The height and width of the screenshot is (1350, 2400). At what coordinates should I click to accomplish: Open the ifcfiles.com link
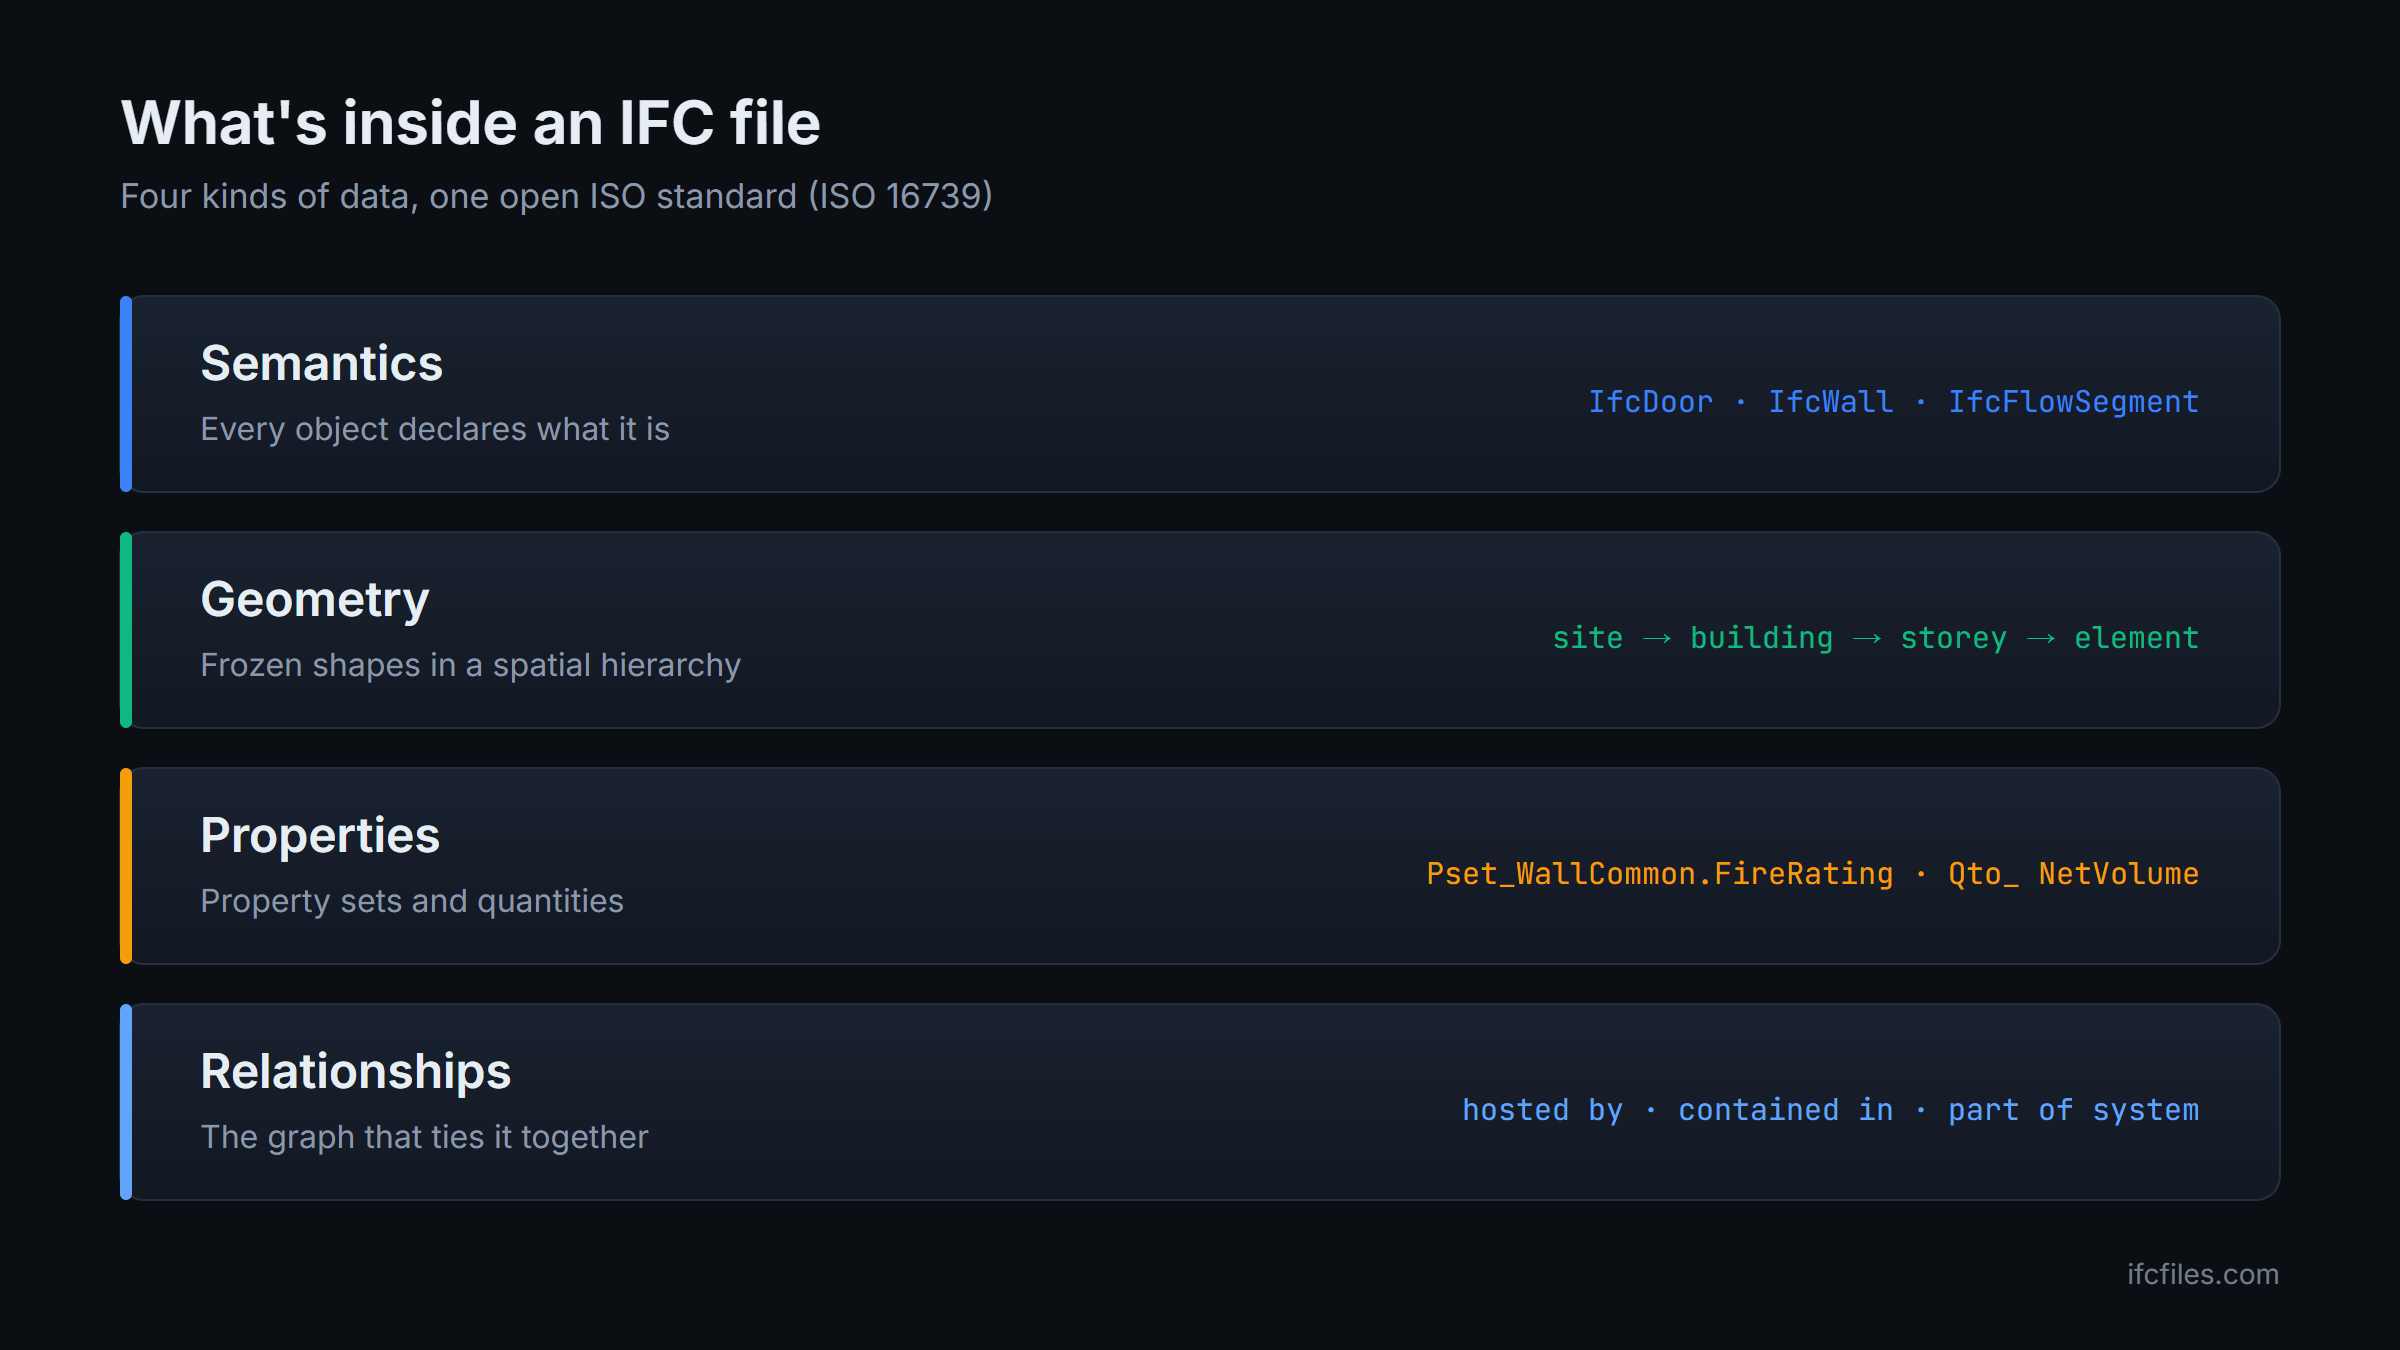point(2202,1274)
